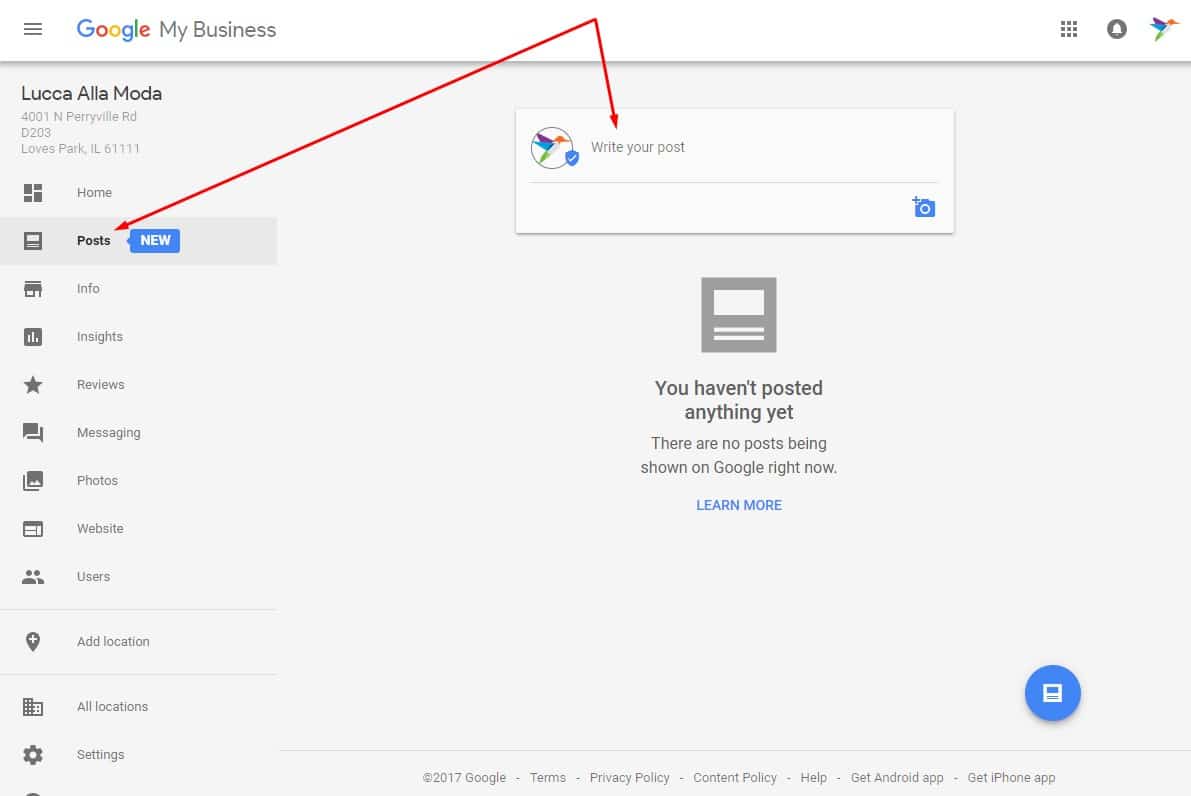Open the account profile hummingbird avatar
The height and width of the screenshot is (796, 1191).
(1163, 29)
